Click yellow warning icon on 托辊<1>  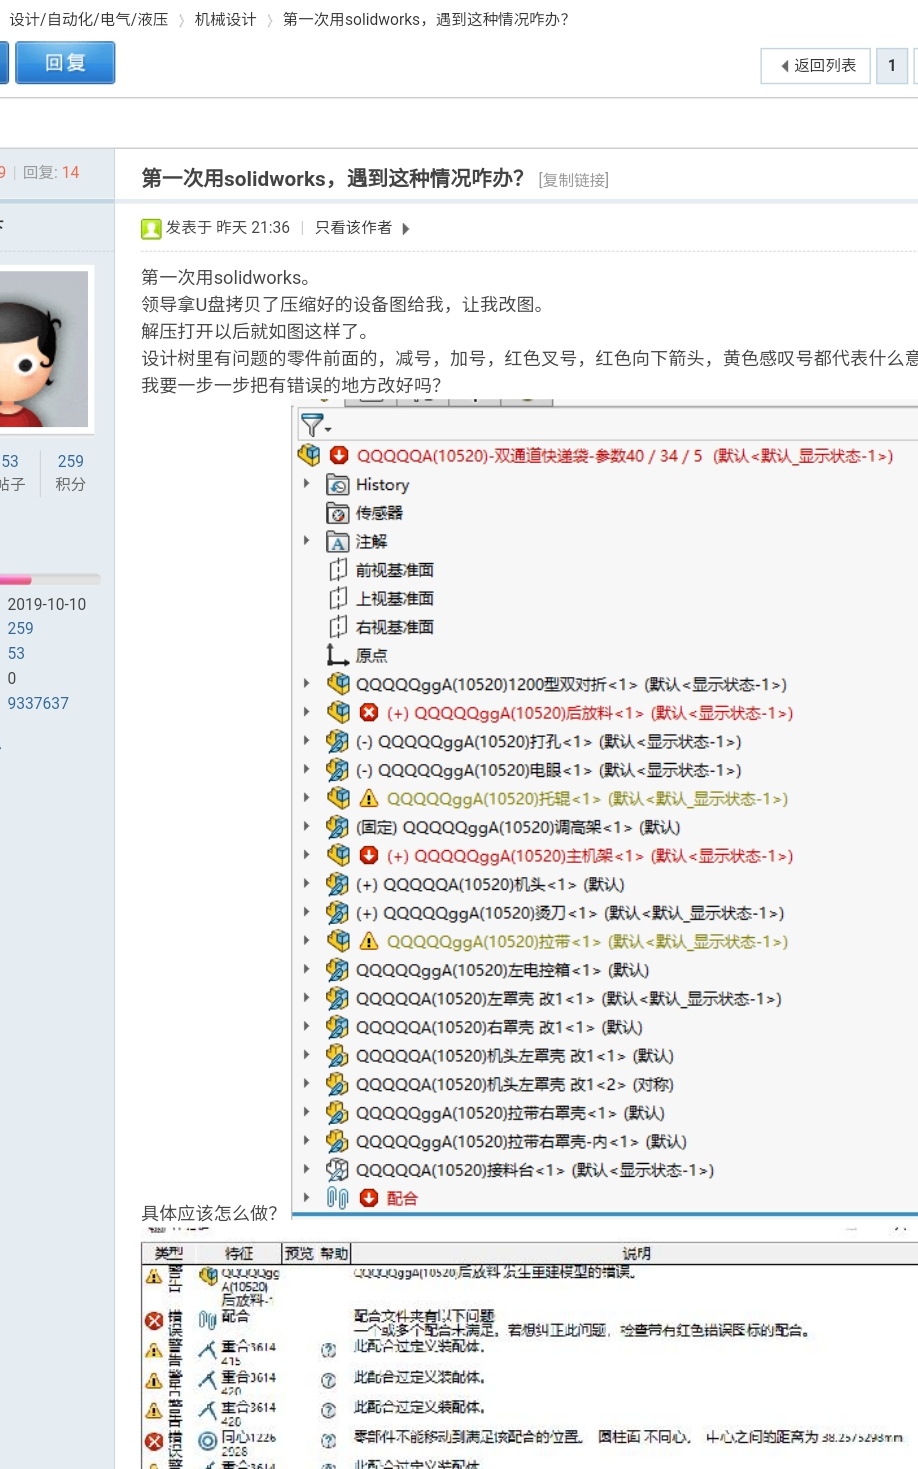[369, 798]
